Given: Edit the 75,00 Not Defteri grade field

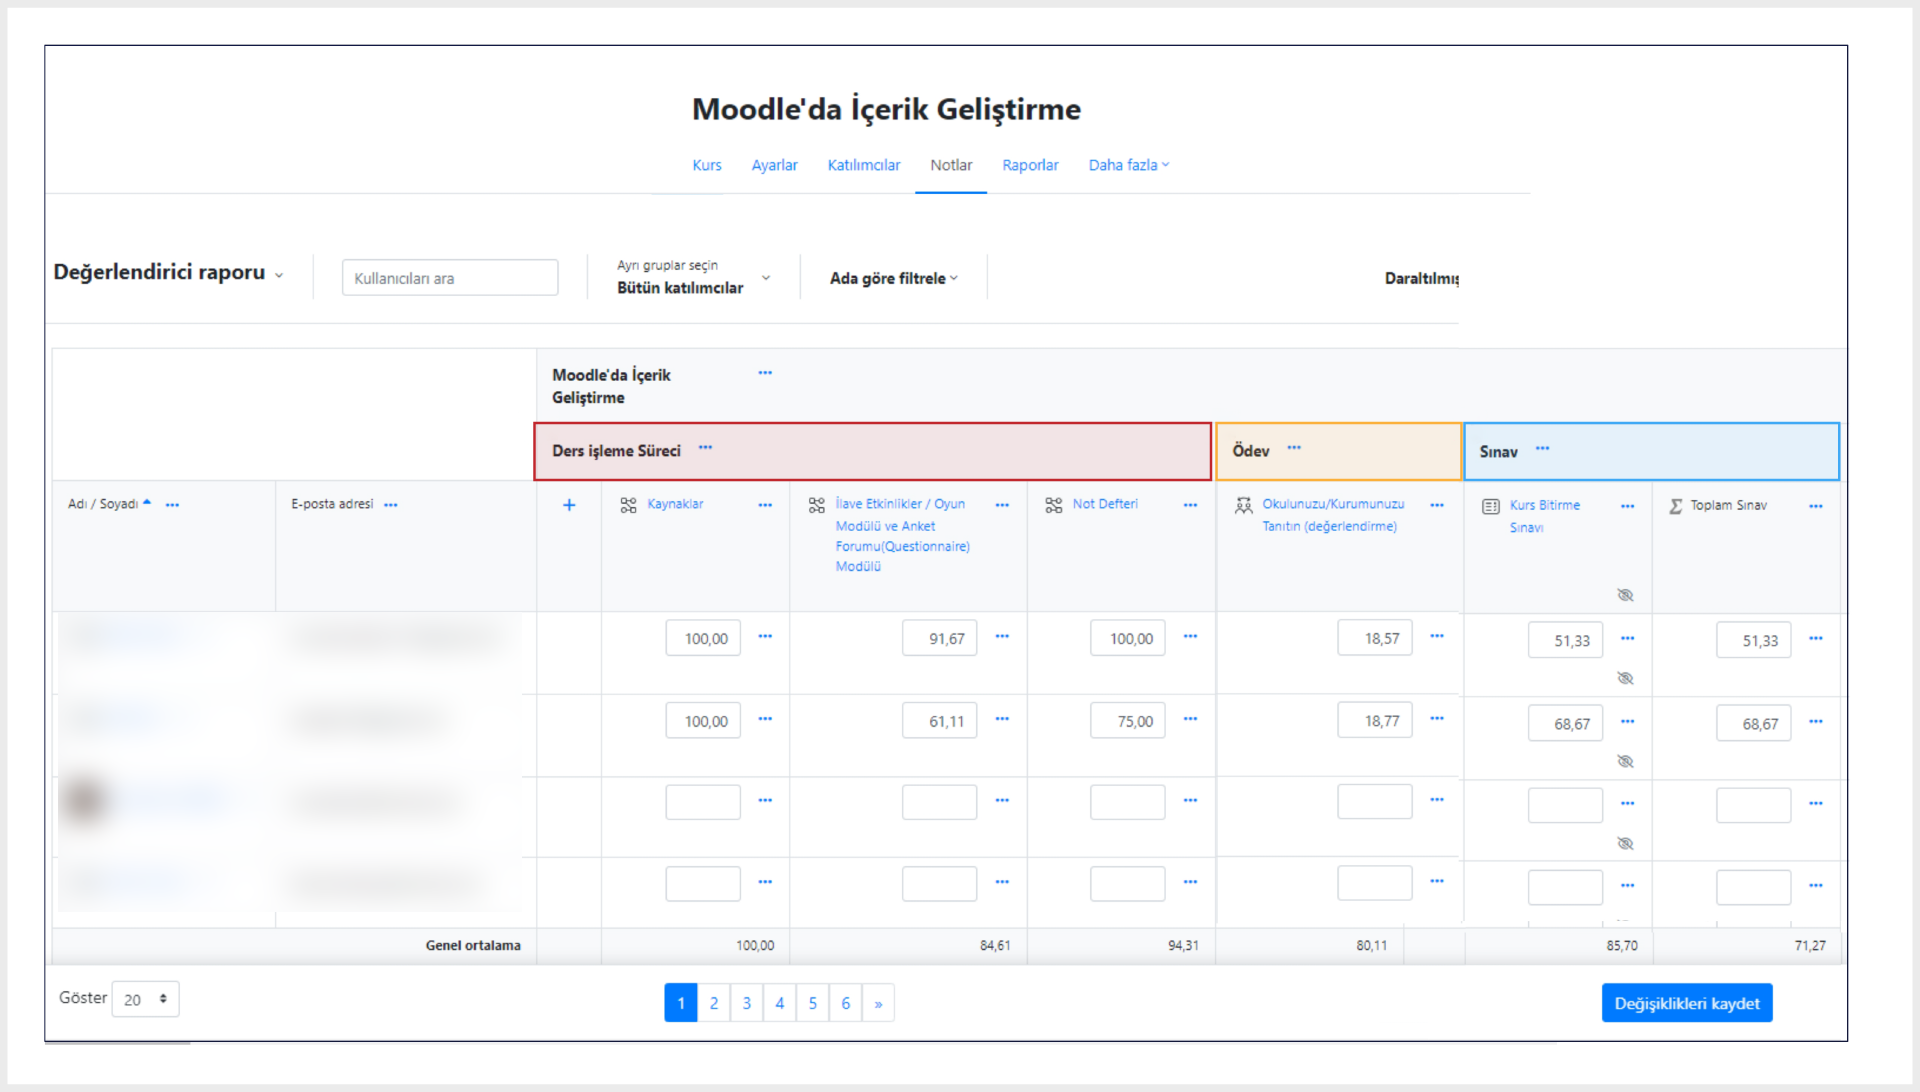Looking at the screenshot, I should (1128, 721).
